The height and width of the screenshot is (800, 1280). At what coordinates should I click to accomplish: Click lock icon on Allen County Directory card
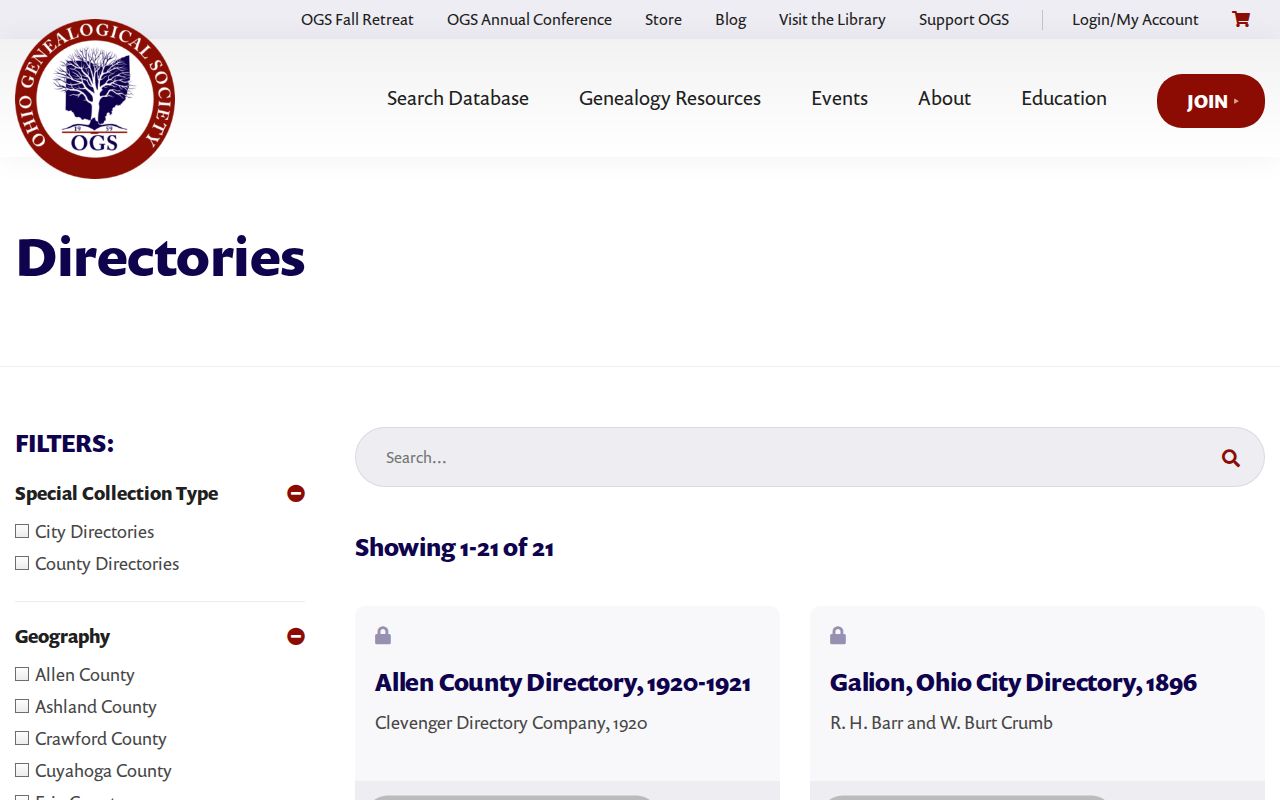pos(383,635)
